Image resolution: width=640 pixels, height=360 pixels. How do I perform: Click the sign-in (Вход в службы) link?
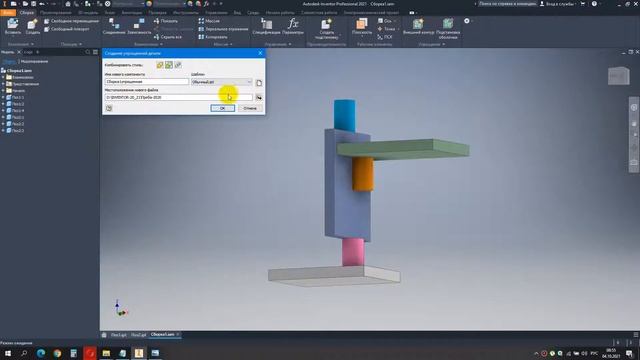(x=560, y=4)
